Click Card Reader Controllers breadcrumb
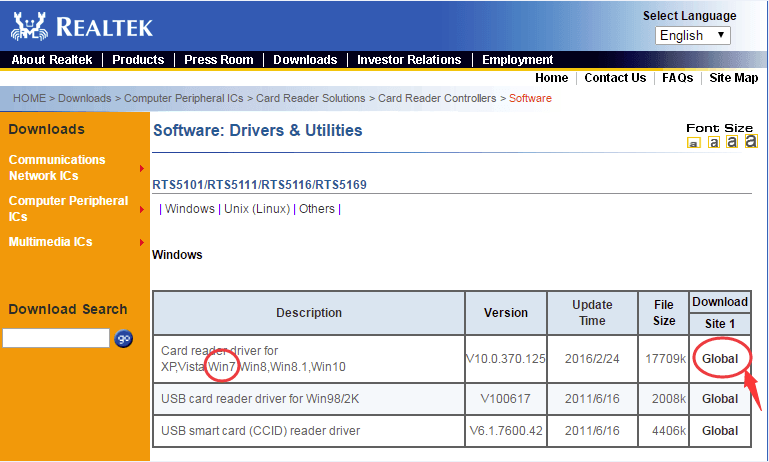The height and width of the screenshot is (462, 769). [x=437, y=98]
